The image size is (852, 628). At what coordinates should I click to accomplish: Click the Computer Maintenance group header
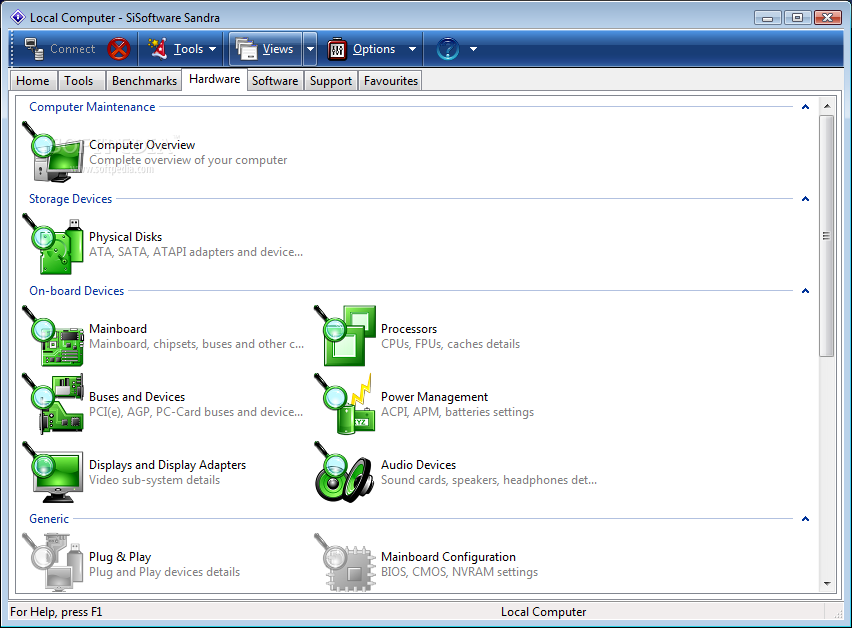coord(92,107)
